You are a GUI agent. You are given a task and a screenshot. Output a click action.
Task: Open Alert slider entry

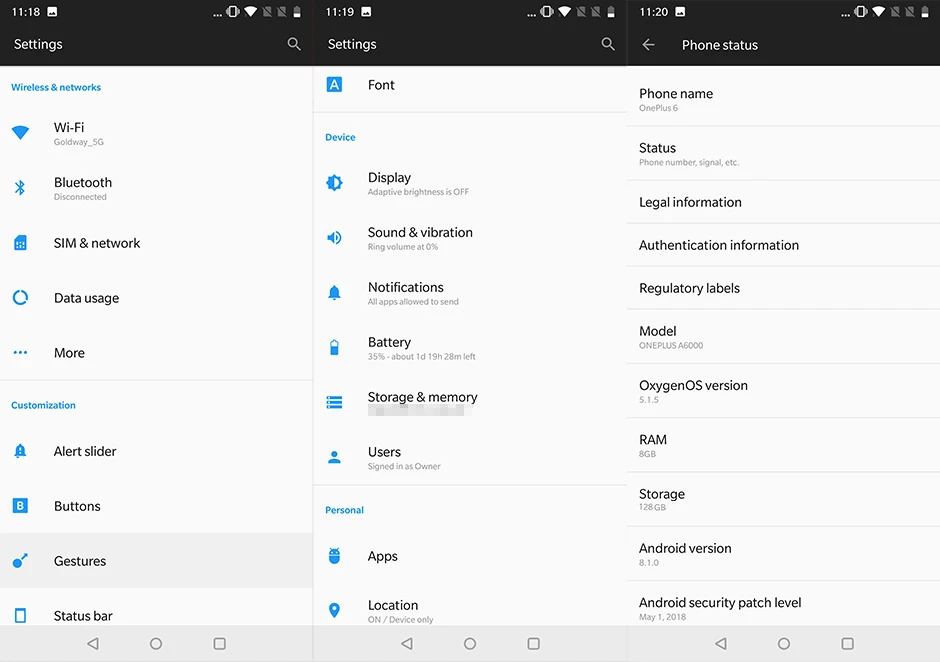click(x=156, y=451)
